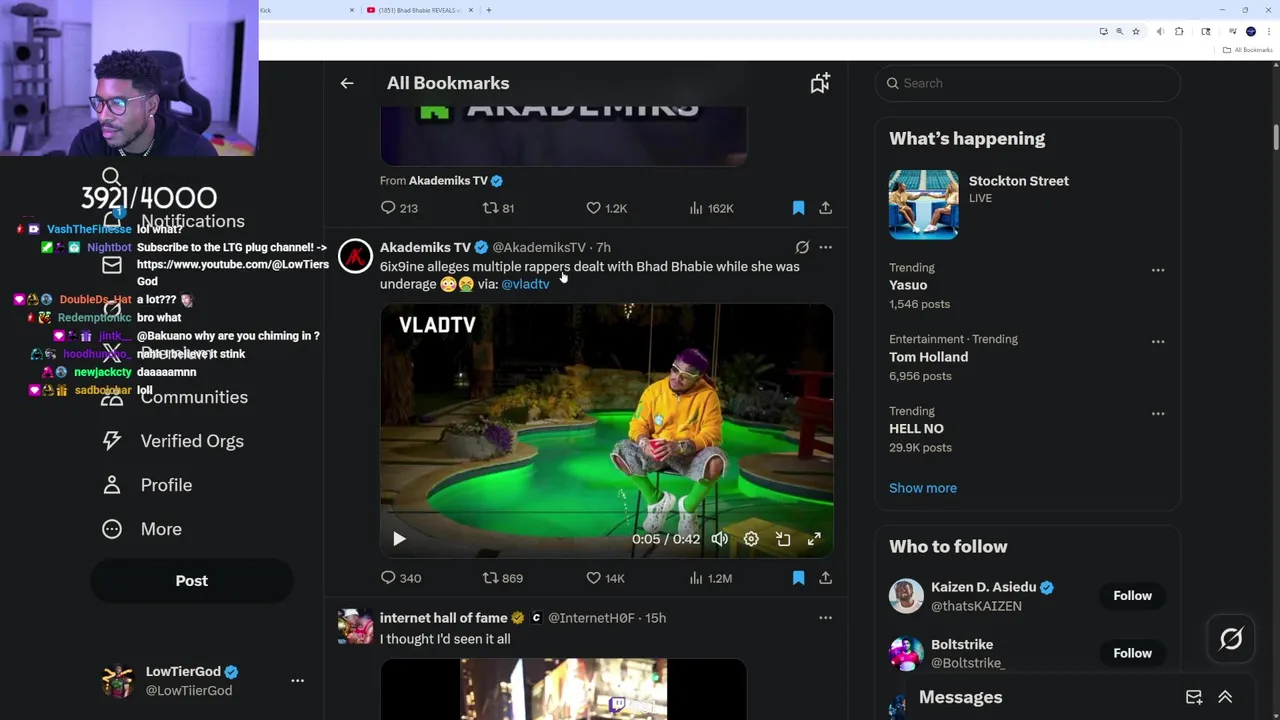The image size is (1280, 720).
Task: Click Grok explain icon on 6ix9ine post
Action: click(x=802, y=247)
